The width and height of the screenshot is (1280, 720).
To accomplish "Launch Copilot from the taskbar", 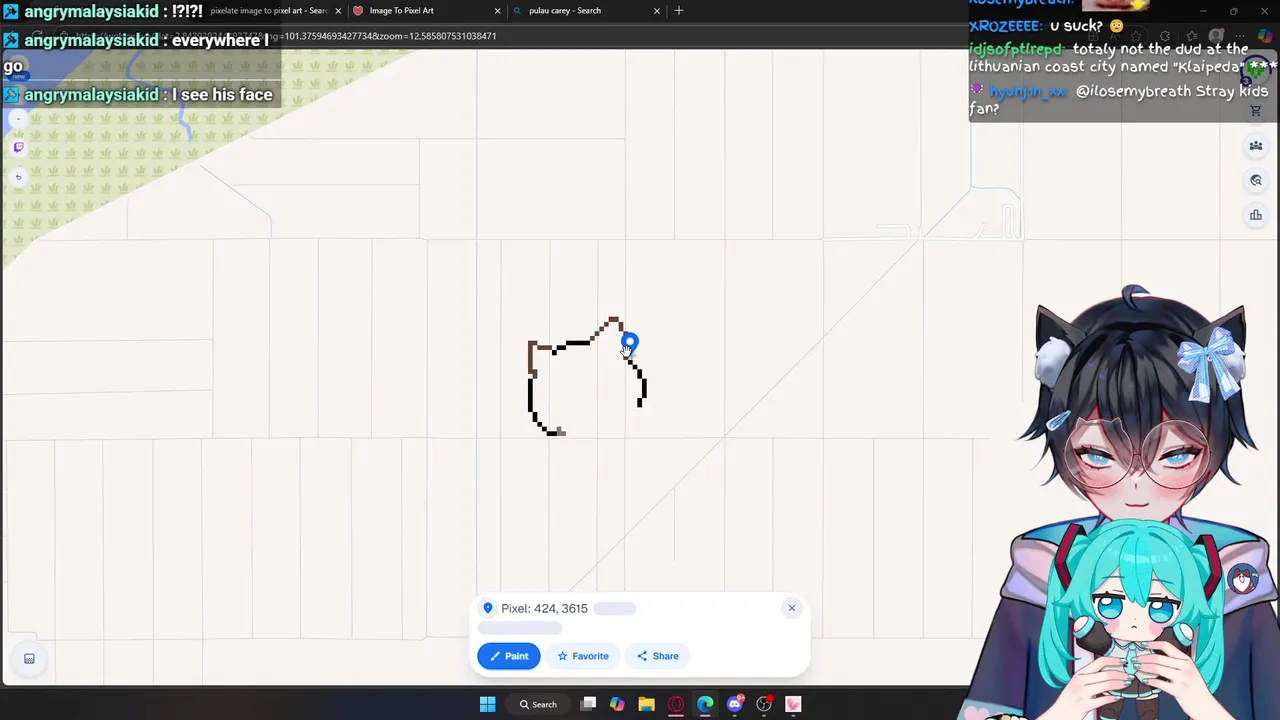I will [617, 704].
